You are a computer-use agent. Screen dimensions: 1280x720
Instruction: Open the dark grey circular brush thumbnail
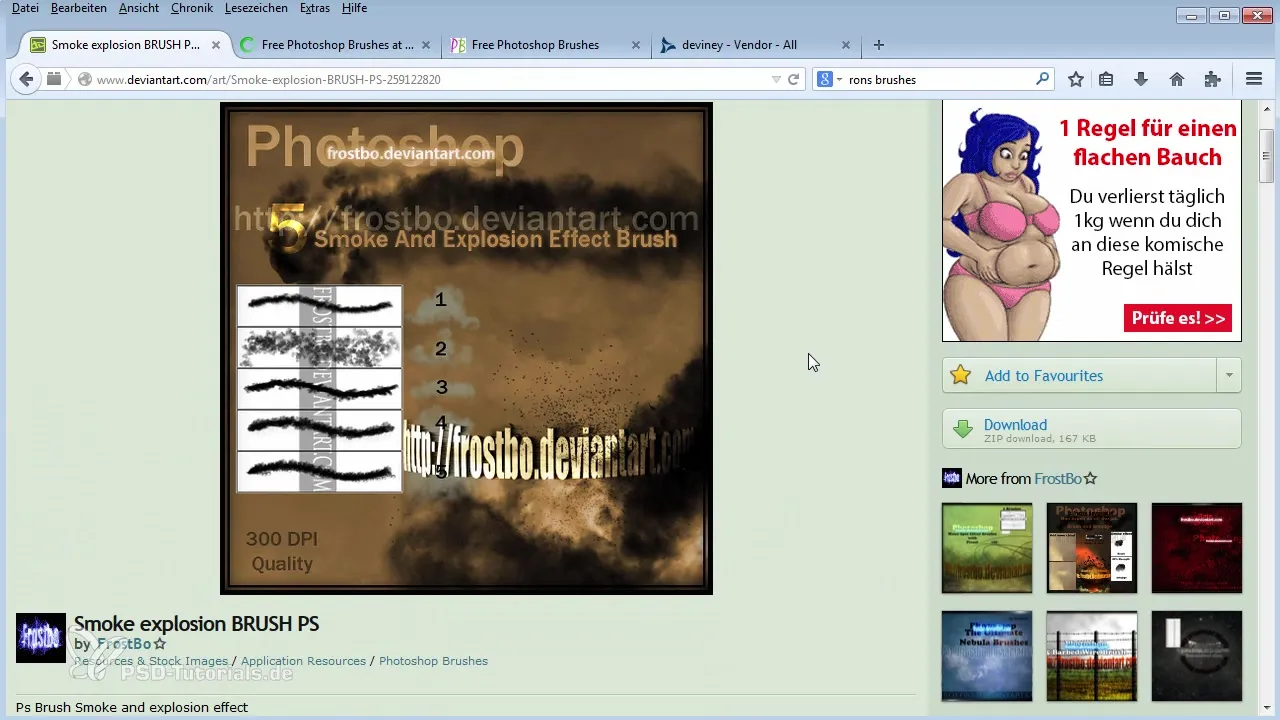pyautogui.click(x=1197, y=656)
